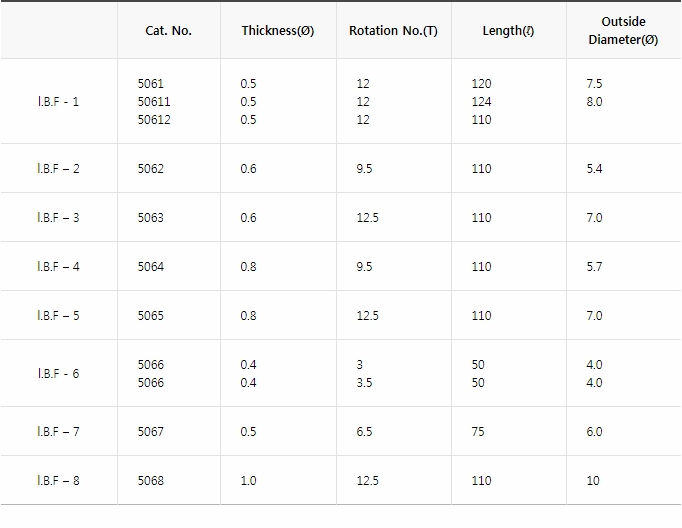This screenshot has width=682, height=528.
Task: Click the Outside Diameter(Ø) header
Action: click(623, 30)
